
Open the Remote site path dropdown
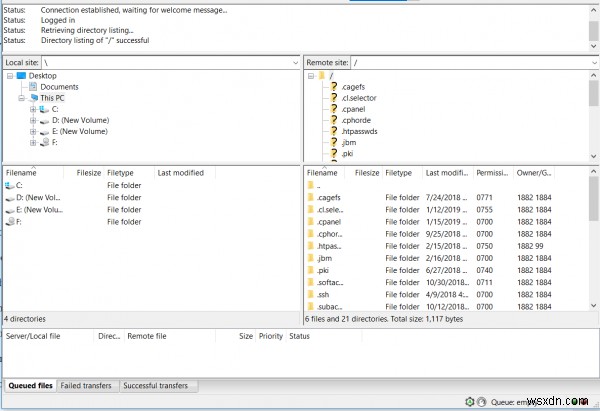click(x=594, y=62)
